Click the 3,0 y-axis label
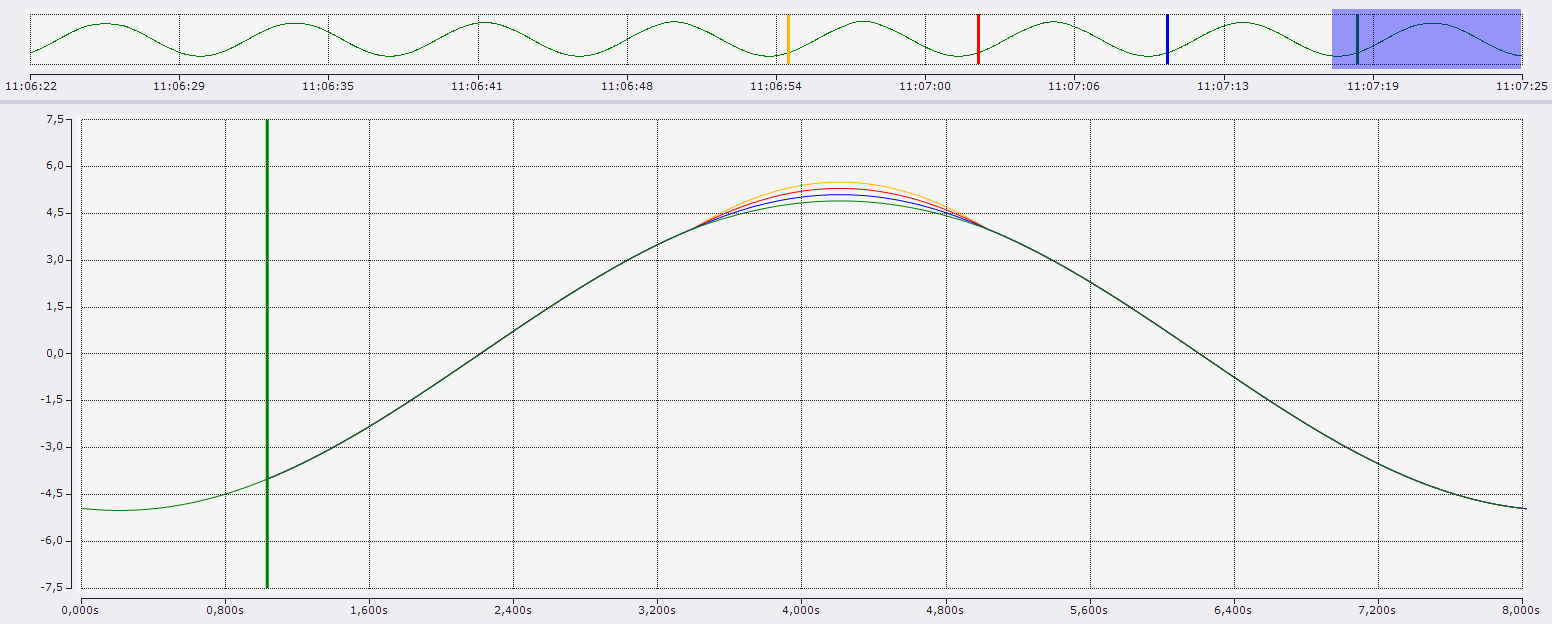 click(x=56, y=260)
